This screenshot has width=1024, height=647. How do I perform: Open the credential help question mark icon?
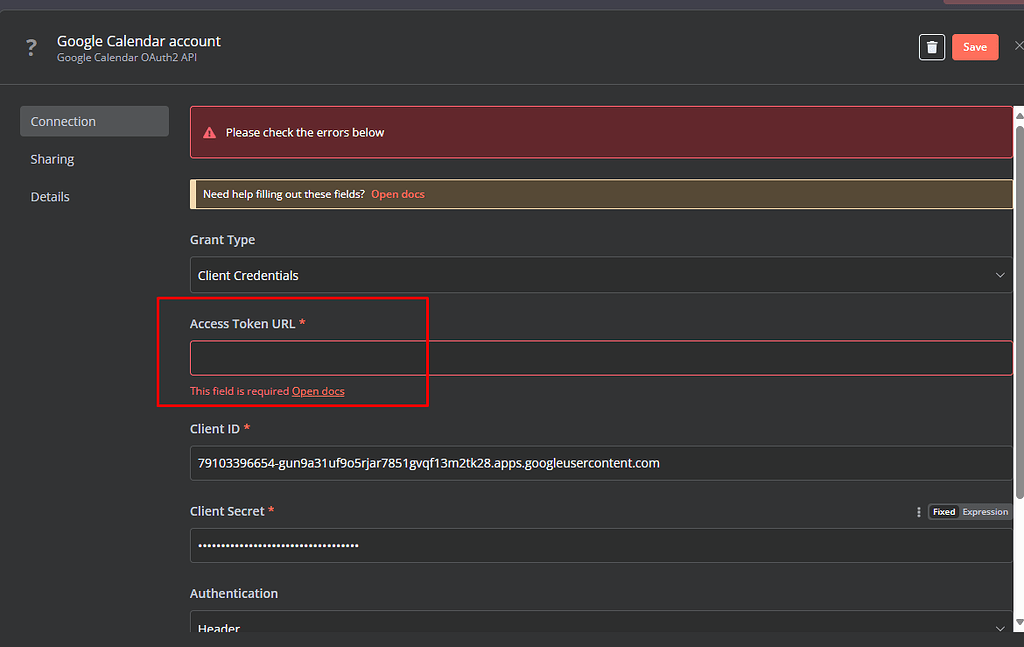[x=30, y=47]
